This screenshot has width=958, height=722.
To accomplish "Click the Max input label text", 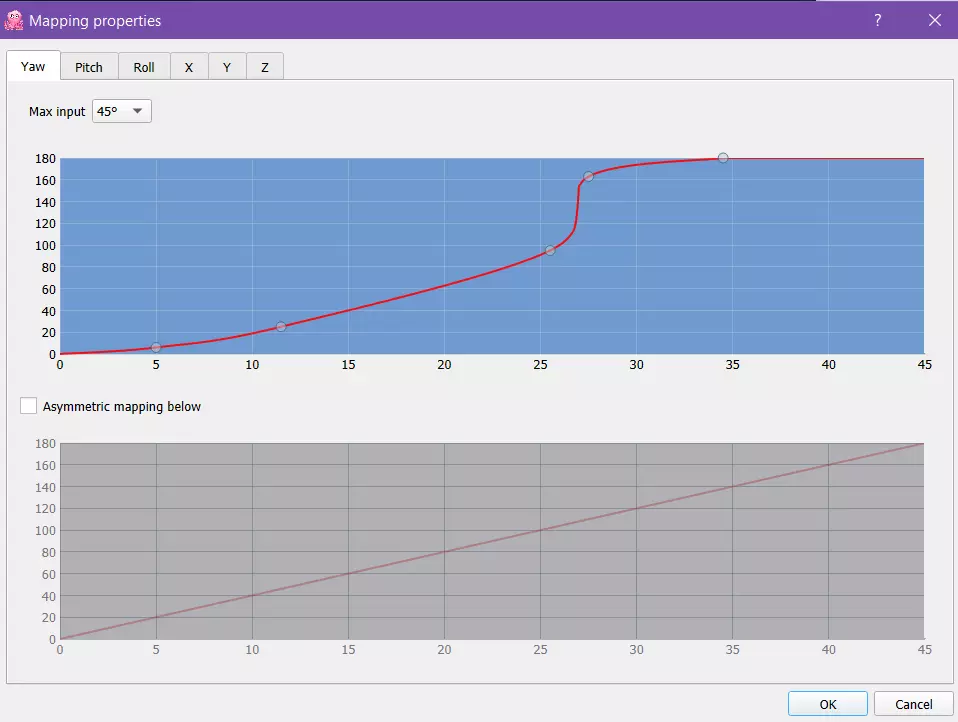I will click(x=57, y=111).
